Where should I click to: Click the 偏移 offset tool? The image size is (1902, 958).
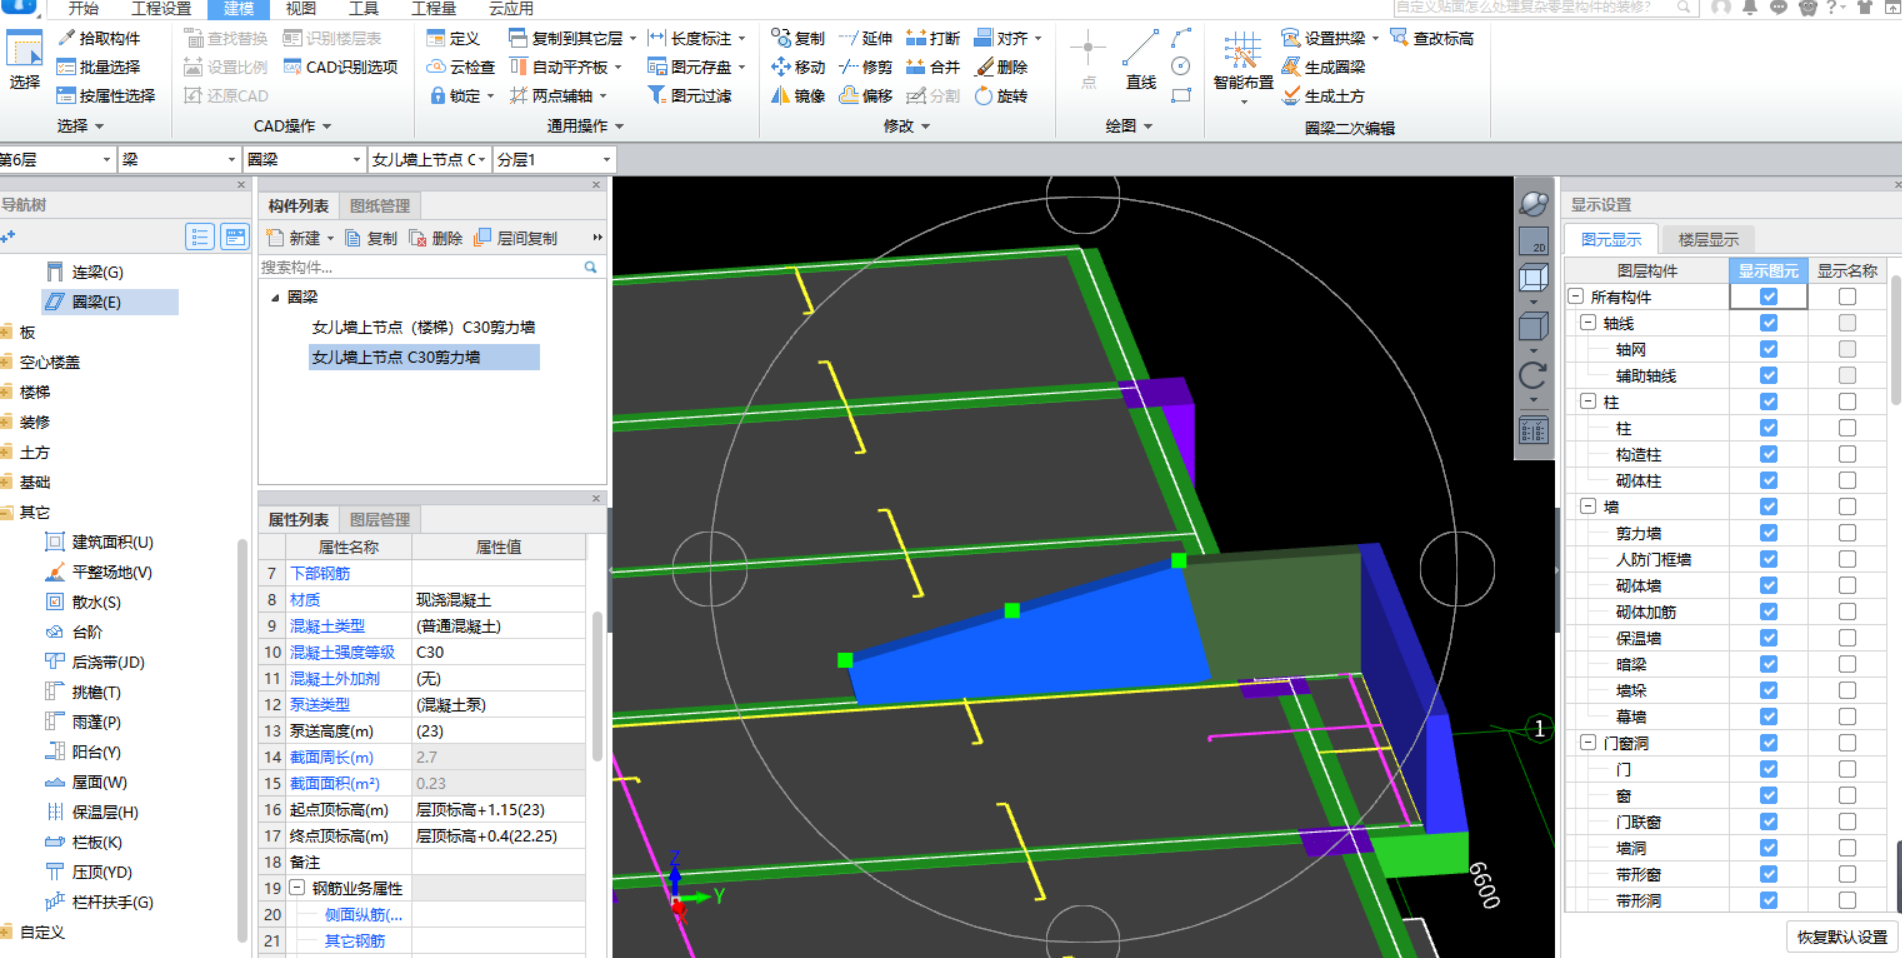pos(865,96)
